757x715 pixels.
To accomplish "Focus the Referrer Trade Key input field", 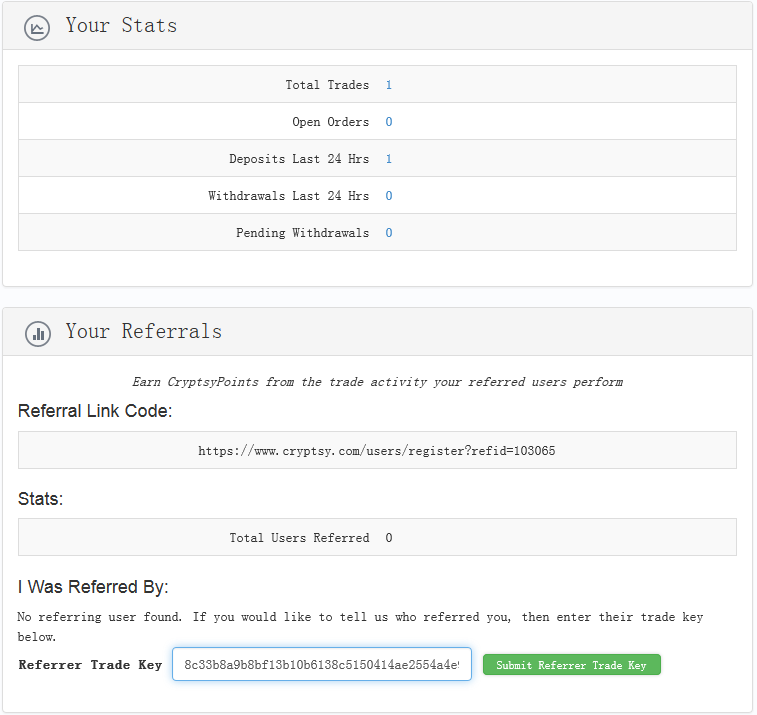I will point(321,665).
